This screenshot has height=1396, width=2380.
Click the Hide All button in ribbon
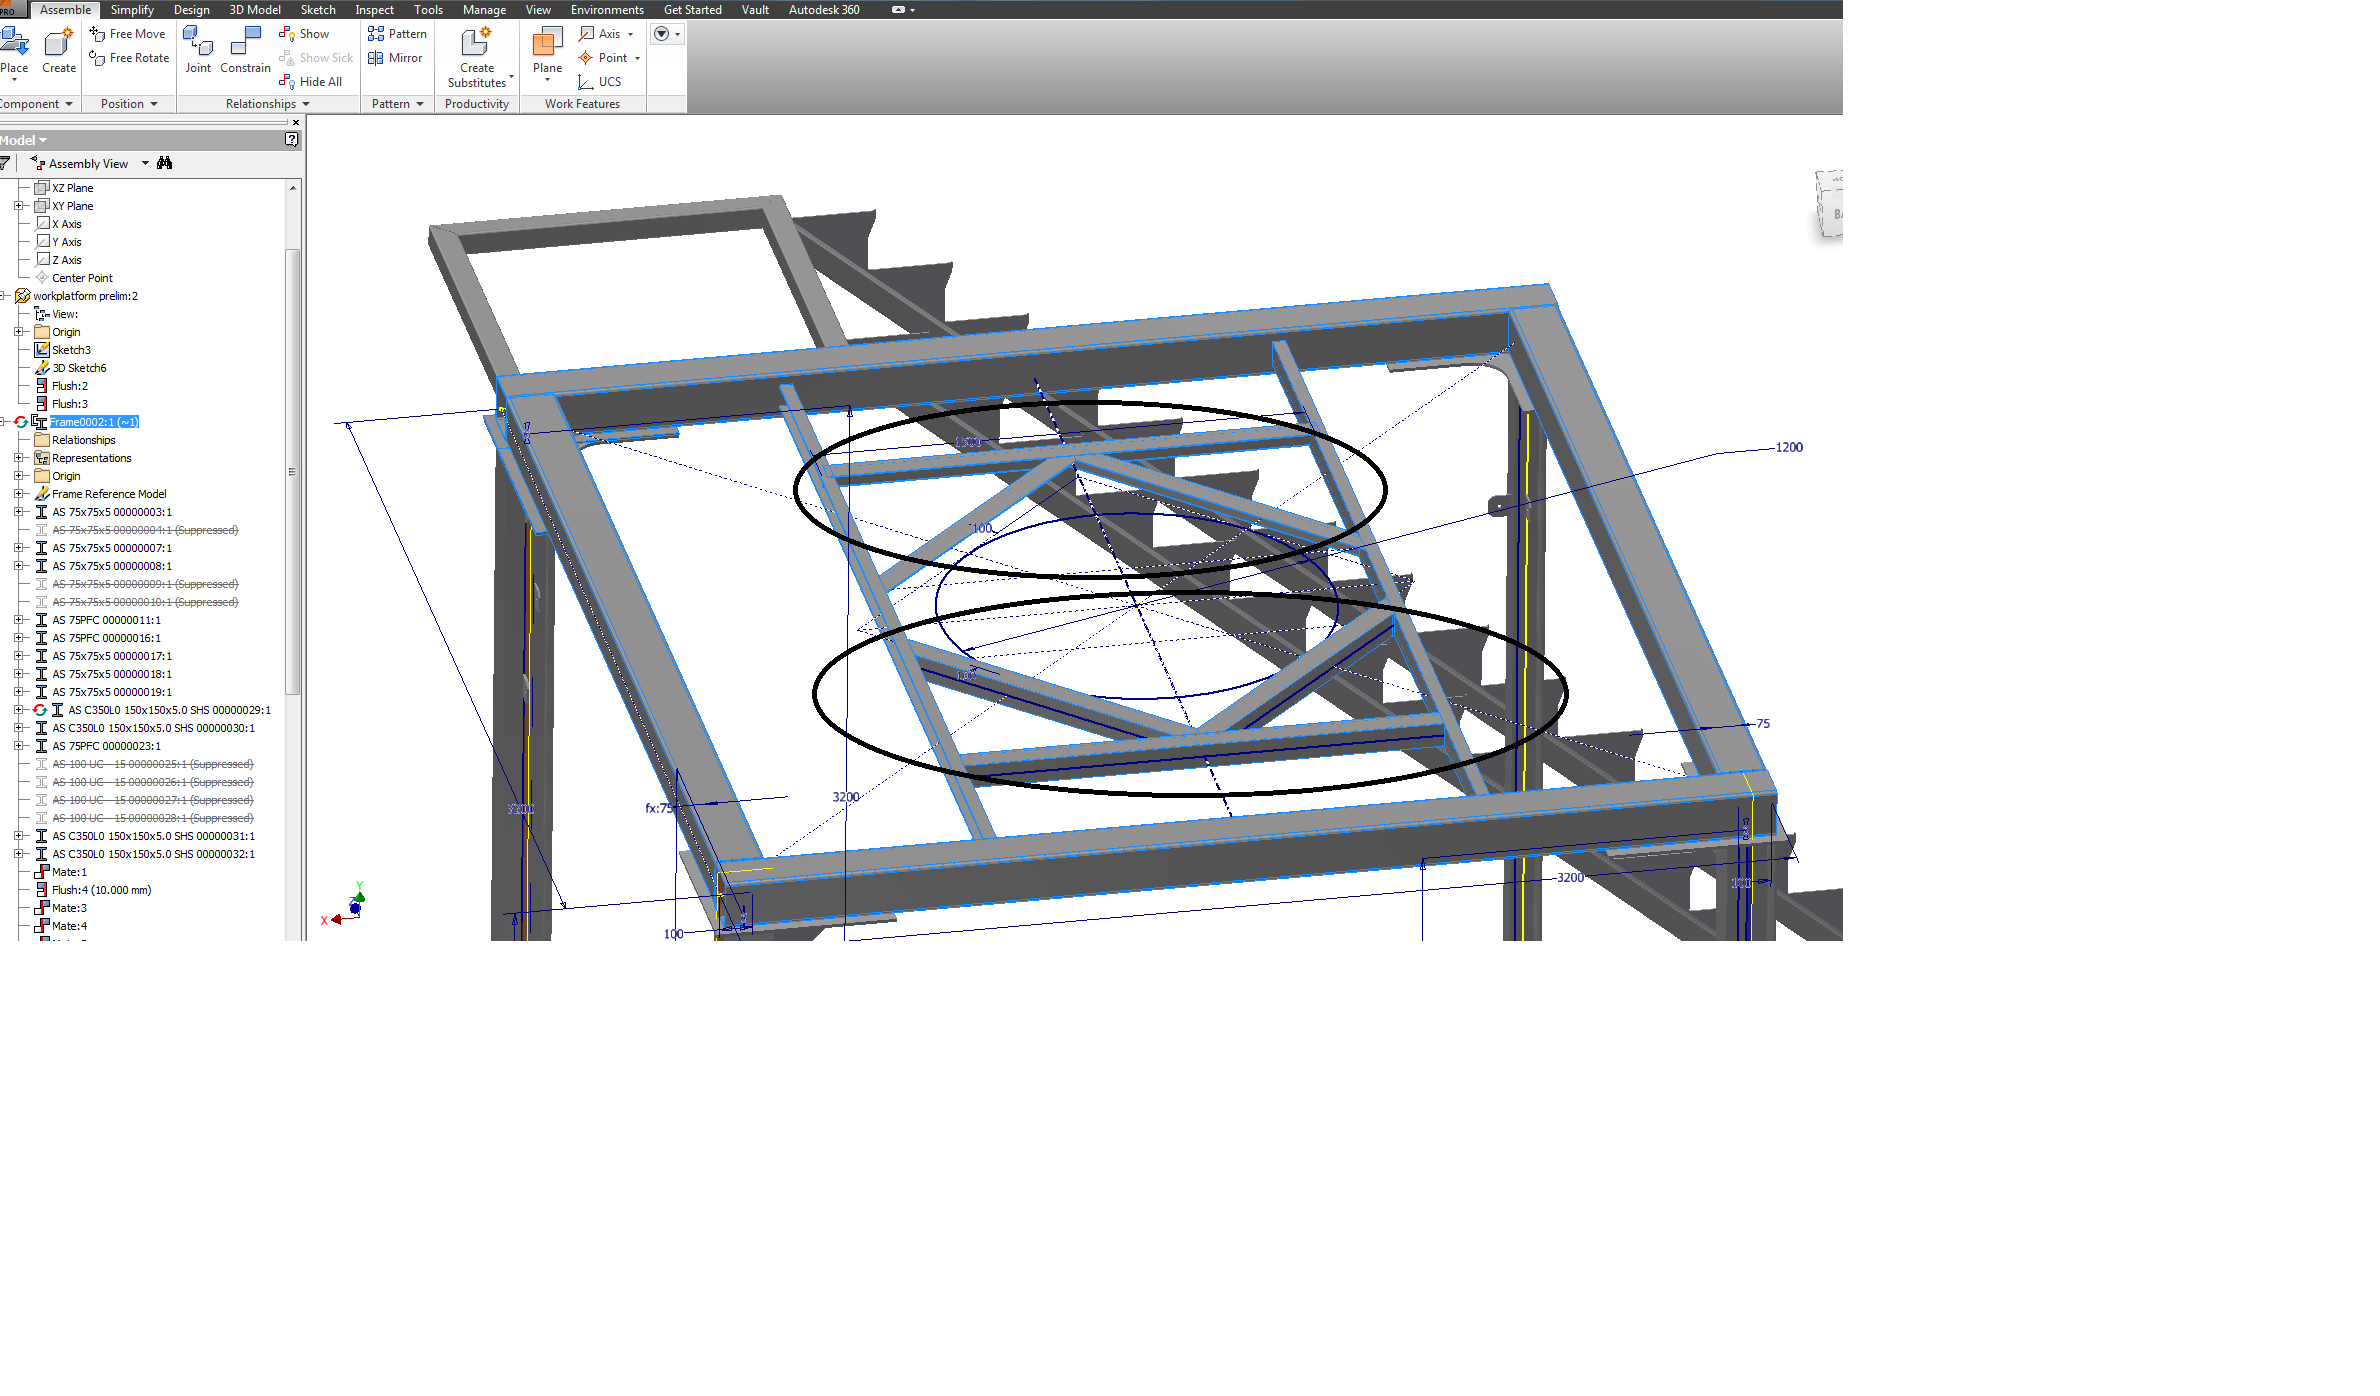(319, 80)
